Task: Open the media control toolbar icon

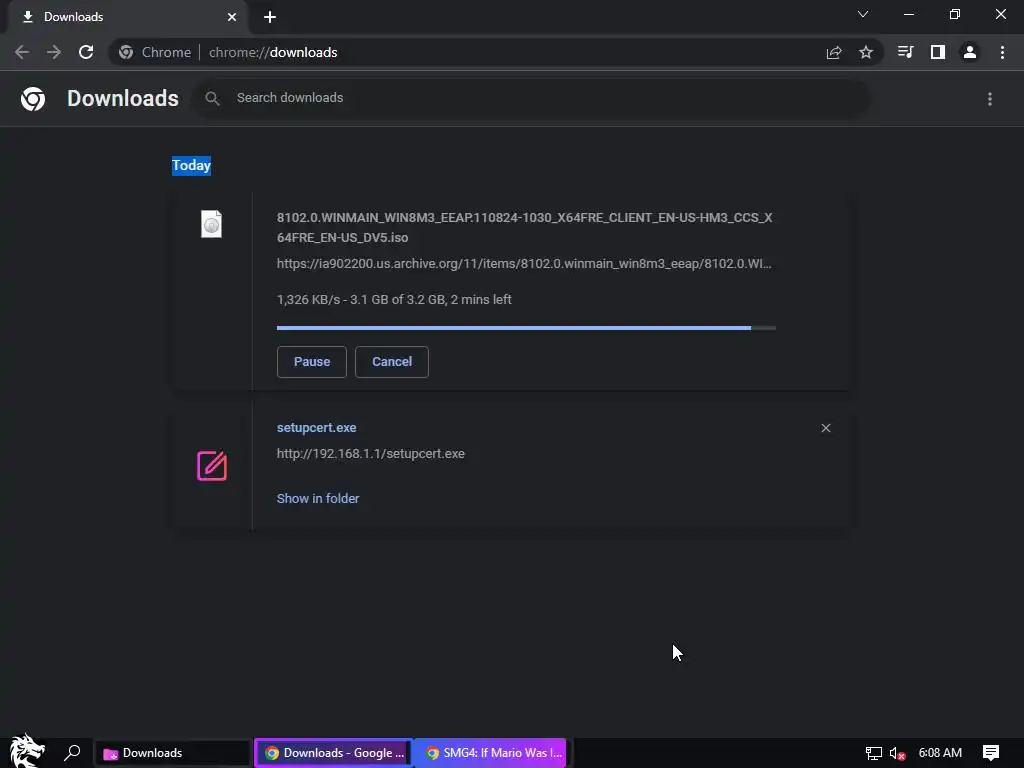Action: tap(905, 52)
